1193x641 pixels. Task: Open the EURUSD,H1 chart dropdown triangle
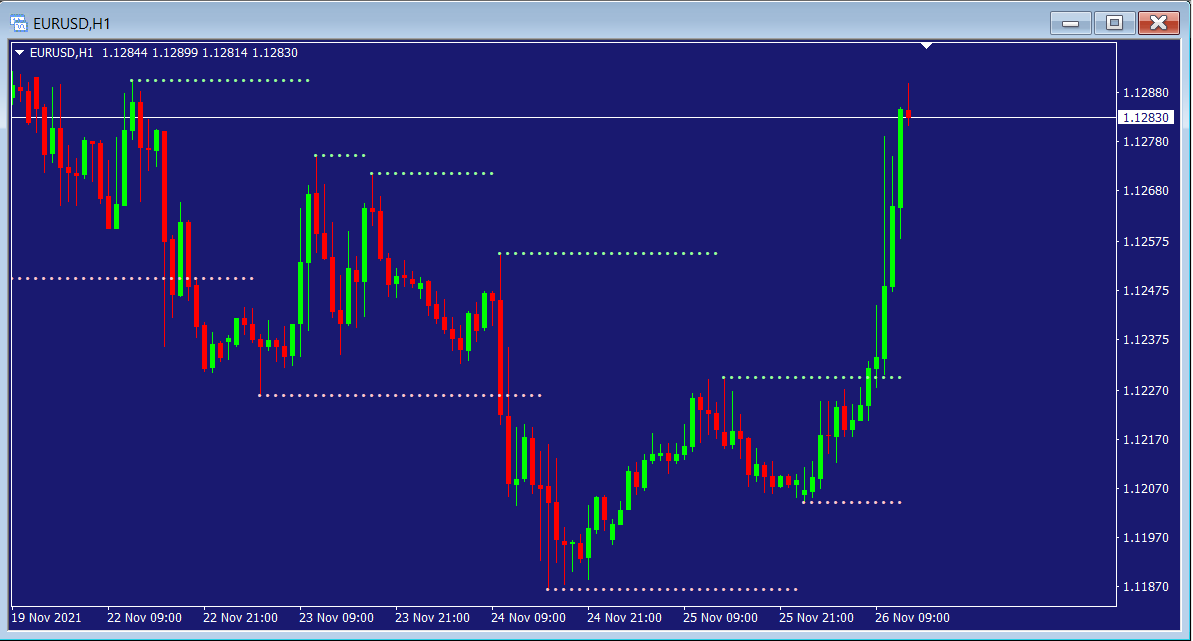(x=20, y=53)
